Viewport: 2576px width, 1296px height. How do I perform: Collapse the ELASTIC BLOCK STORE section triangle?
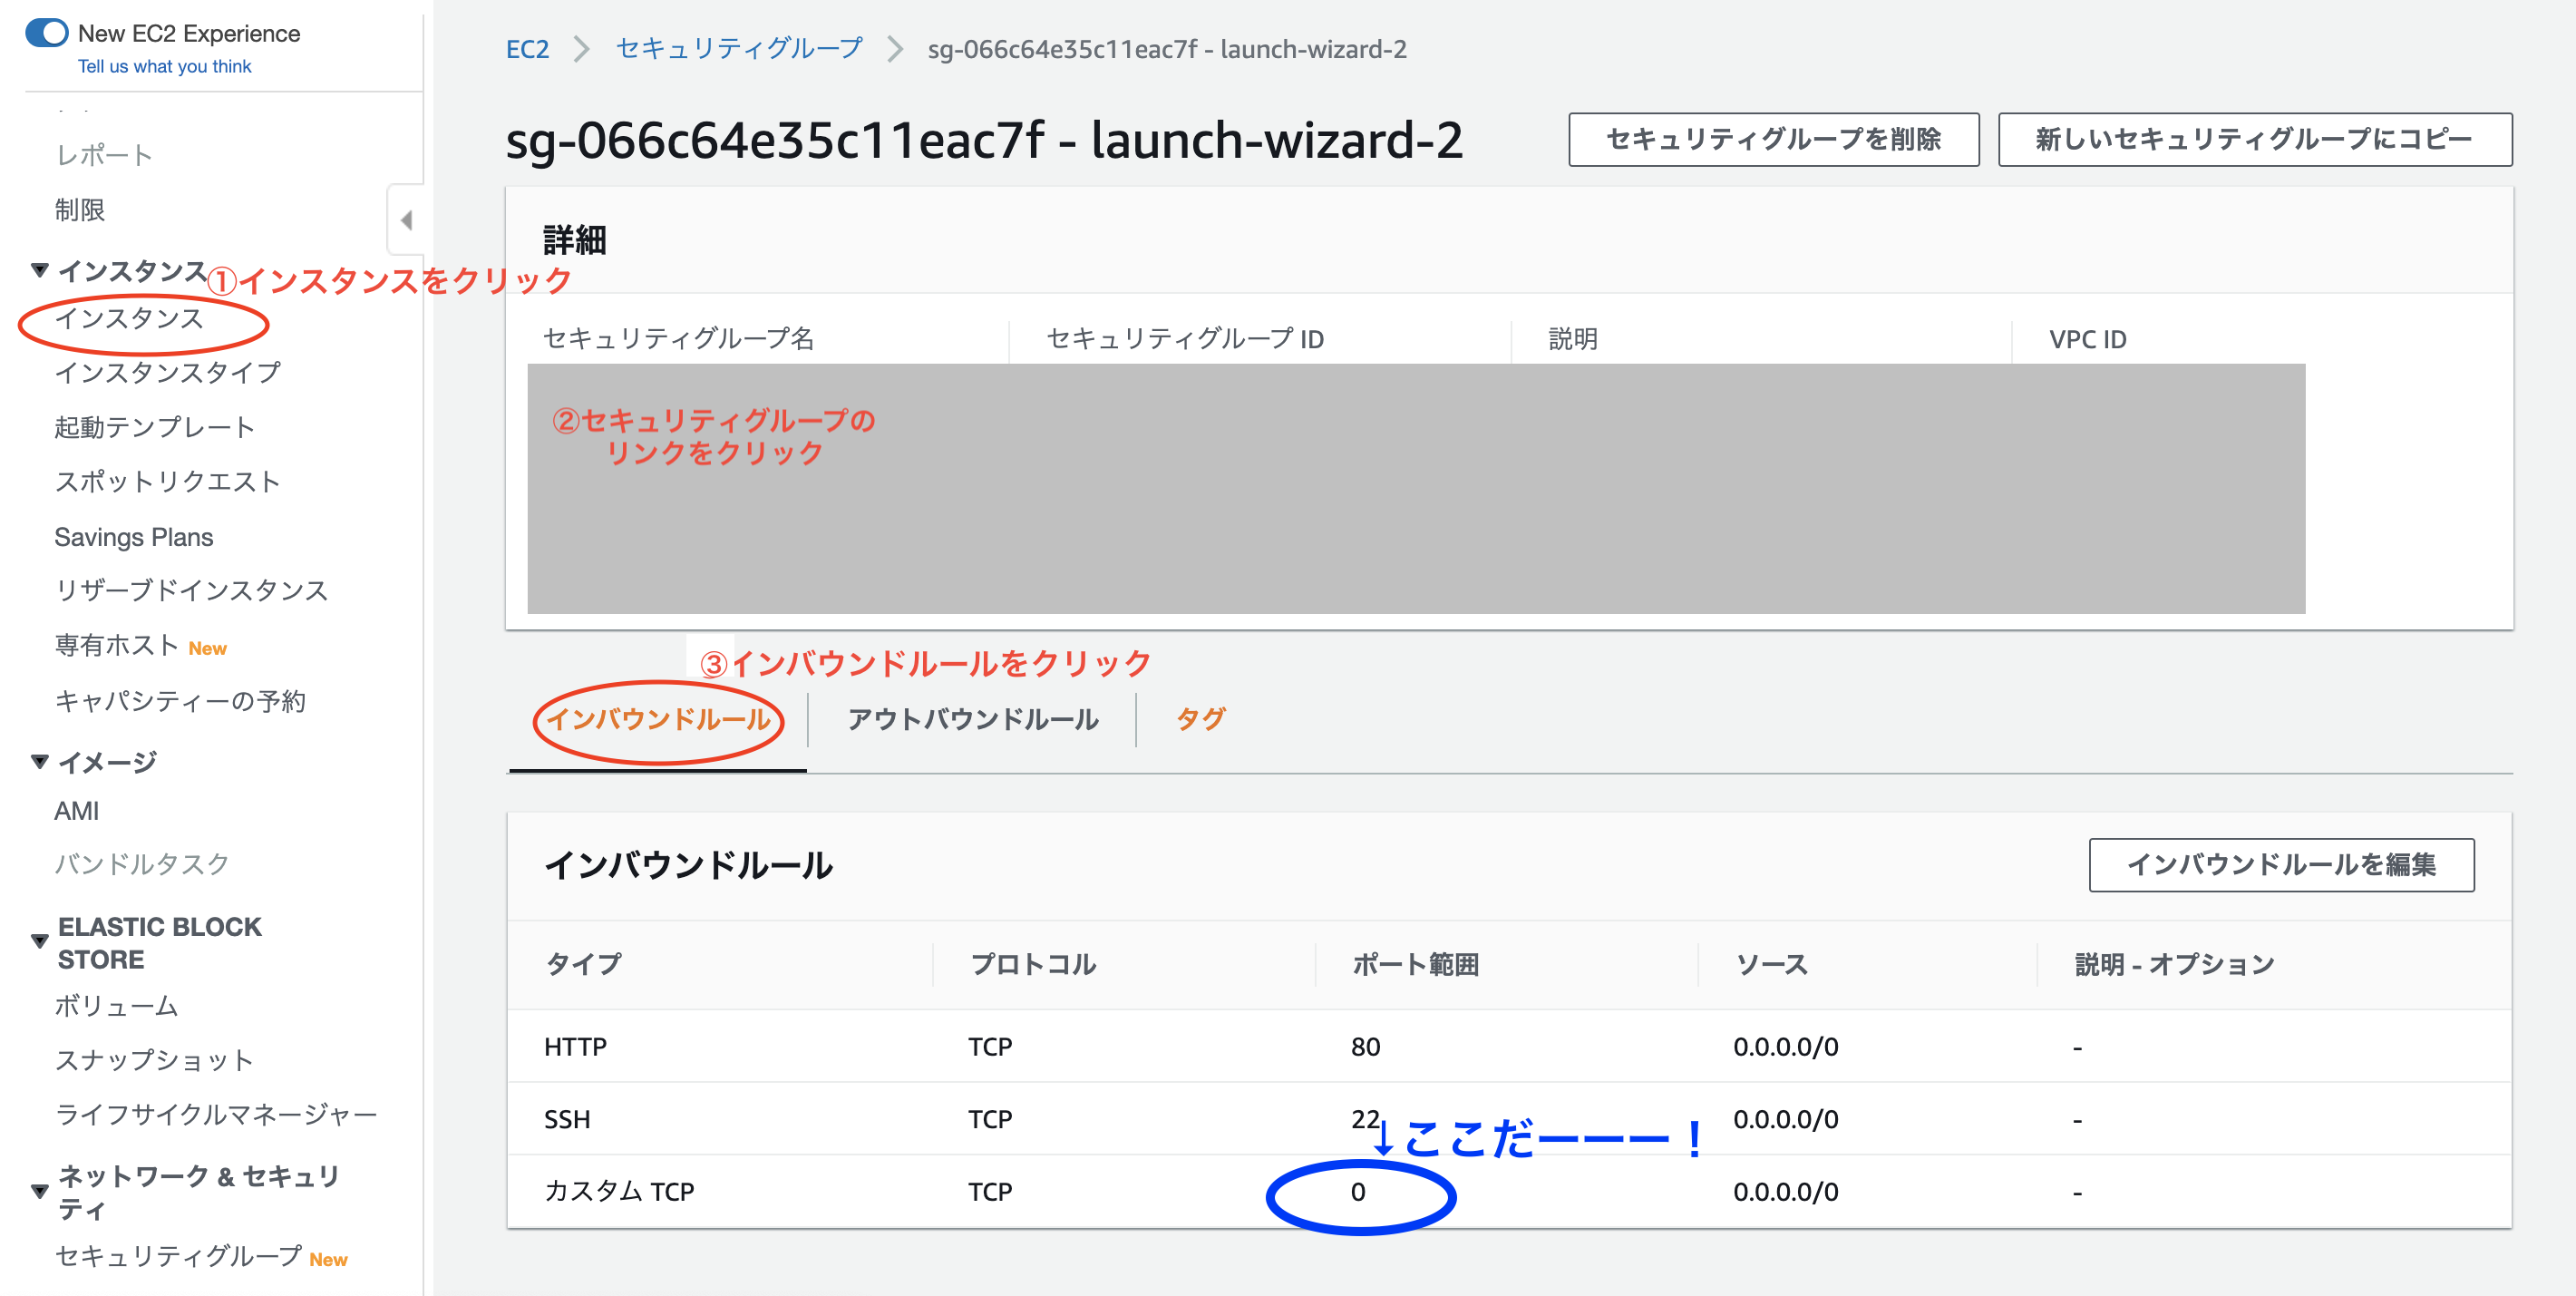40,941
